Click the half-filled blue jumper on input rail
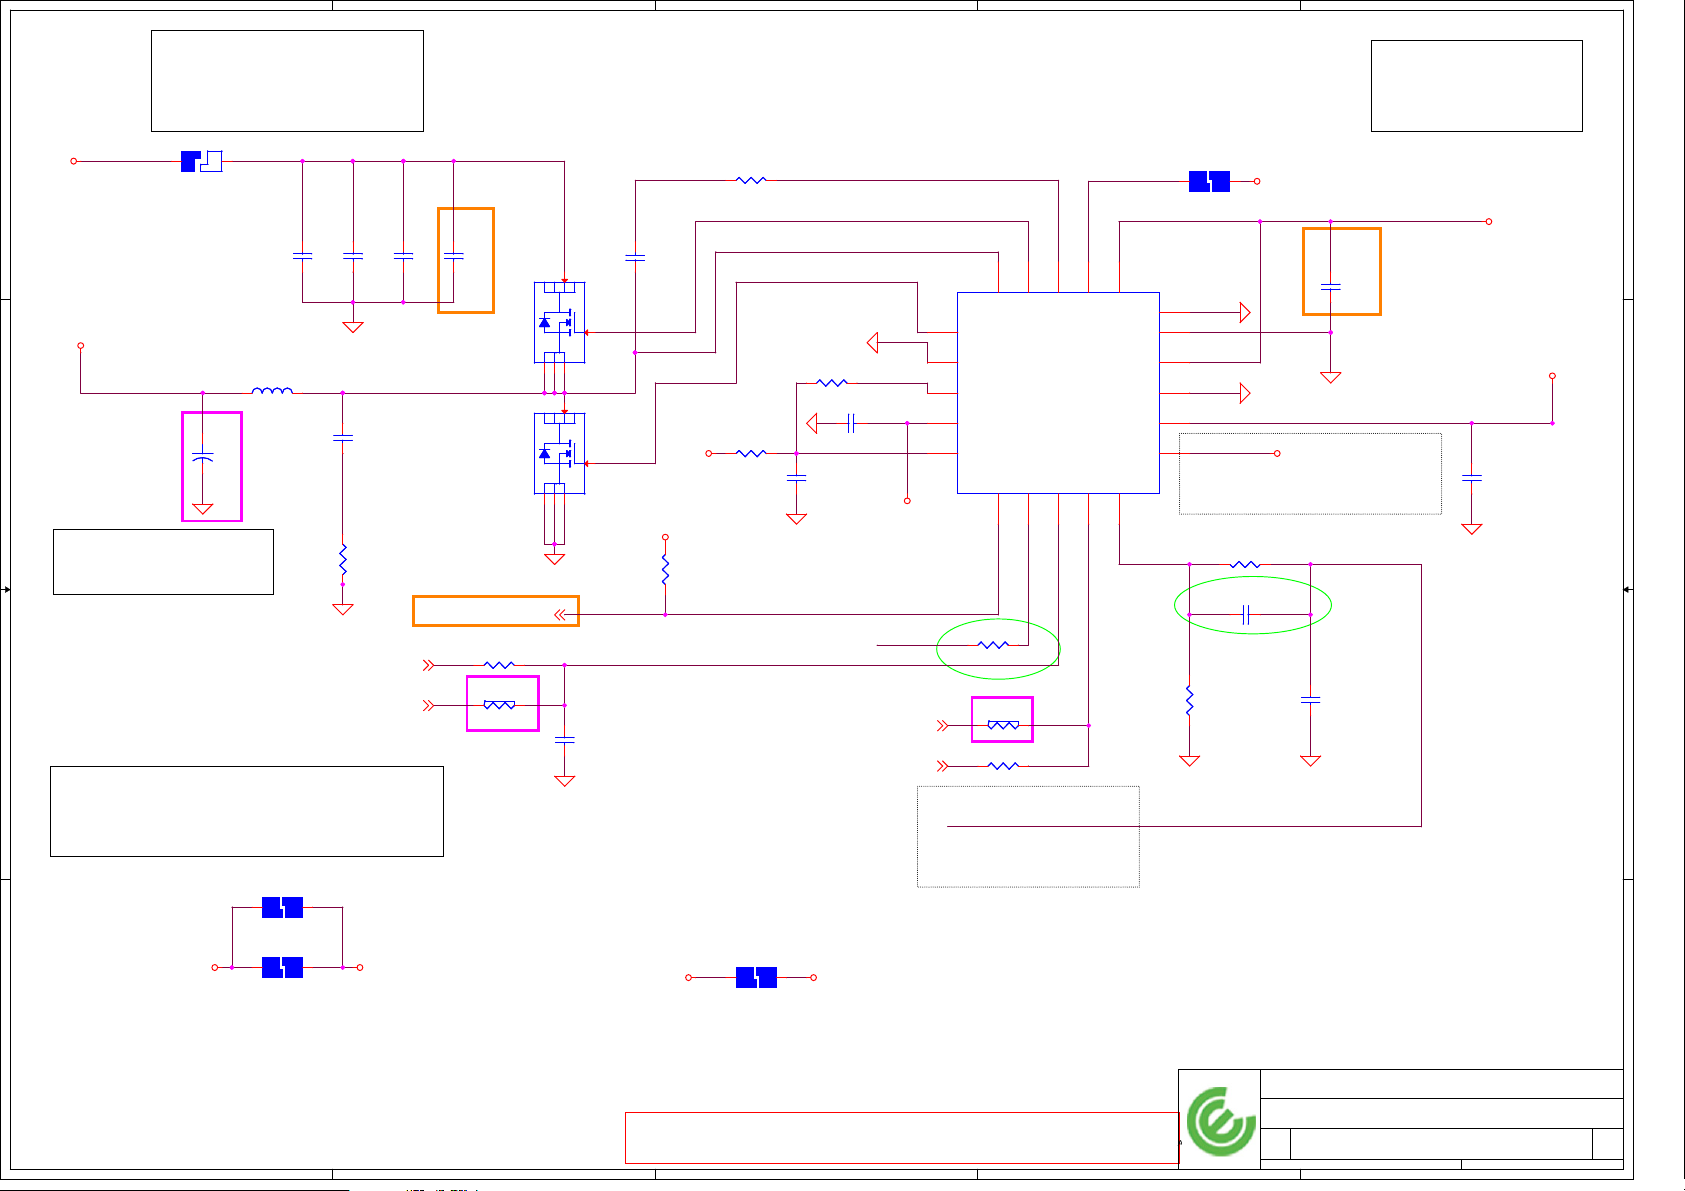1685x1191 pixels. coord(201,161)
